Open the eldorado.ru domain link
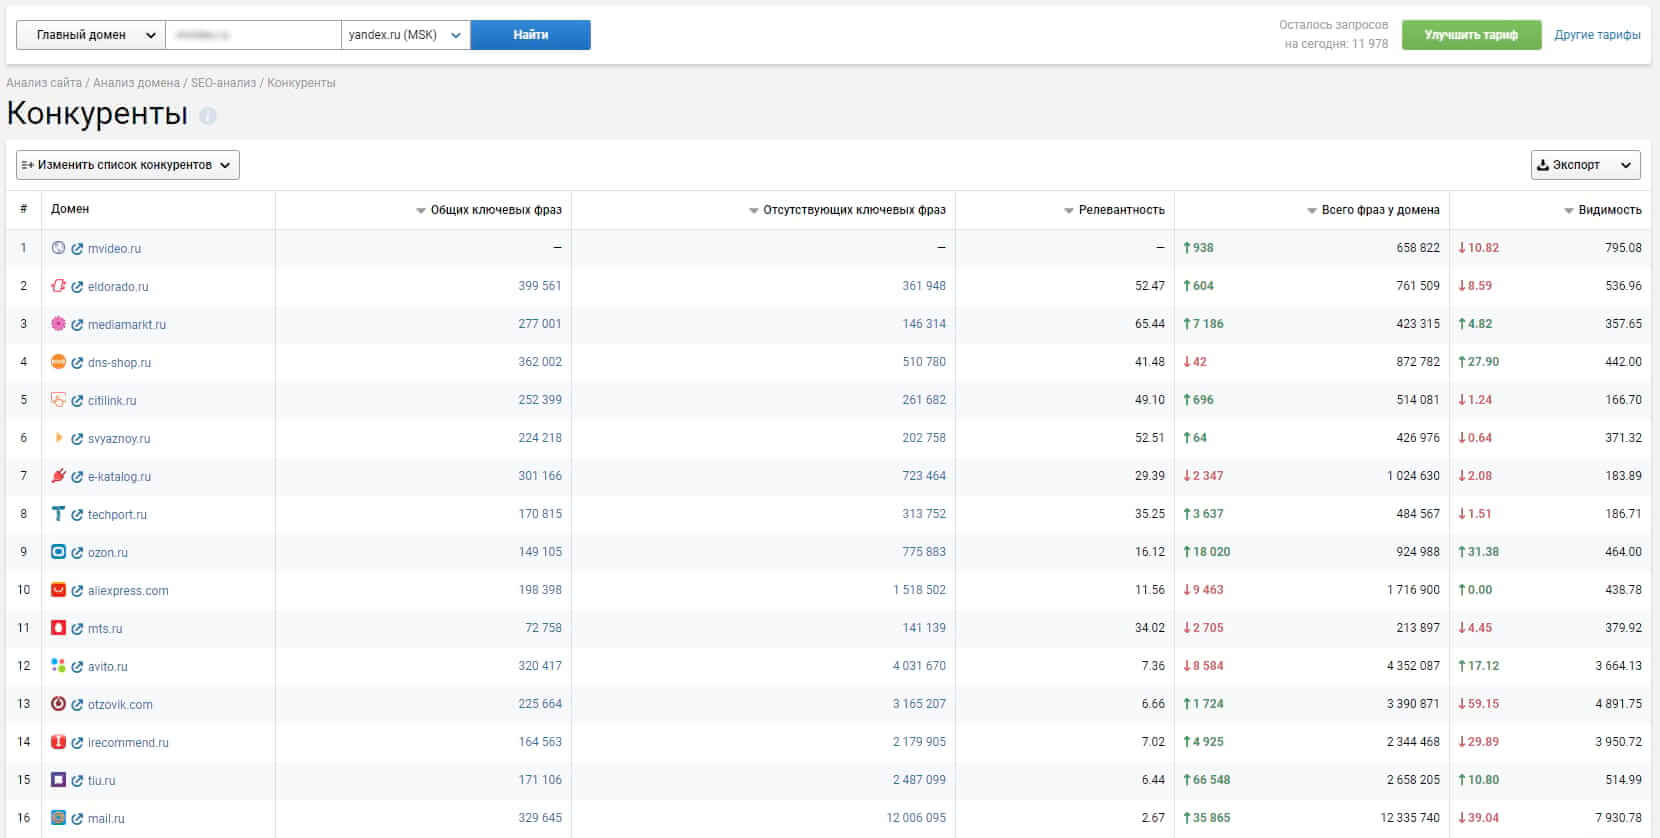 (x=118, y=287)
